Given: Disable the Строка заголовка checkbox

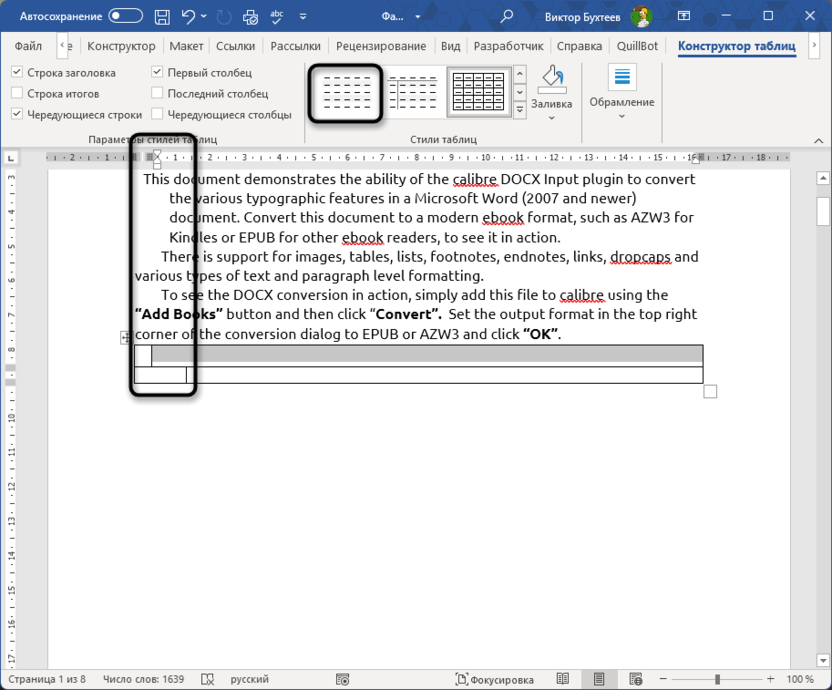Looking at the screenshot, I should 17,72.
